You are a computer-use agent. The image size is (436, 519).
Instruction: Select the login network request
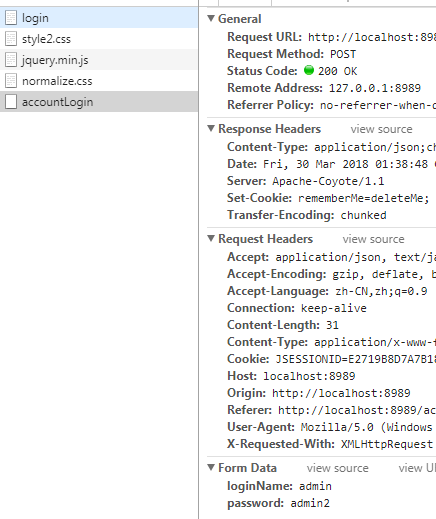(99, 18)
